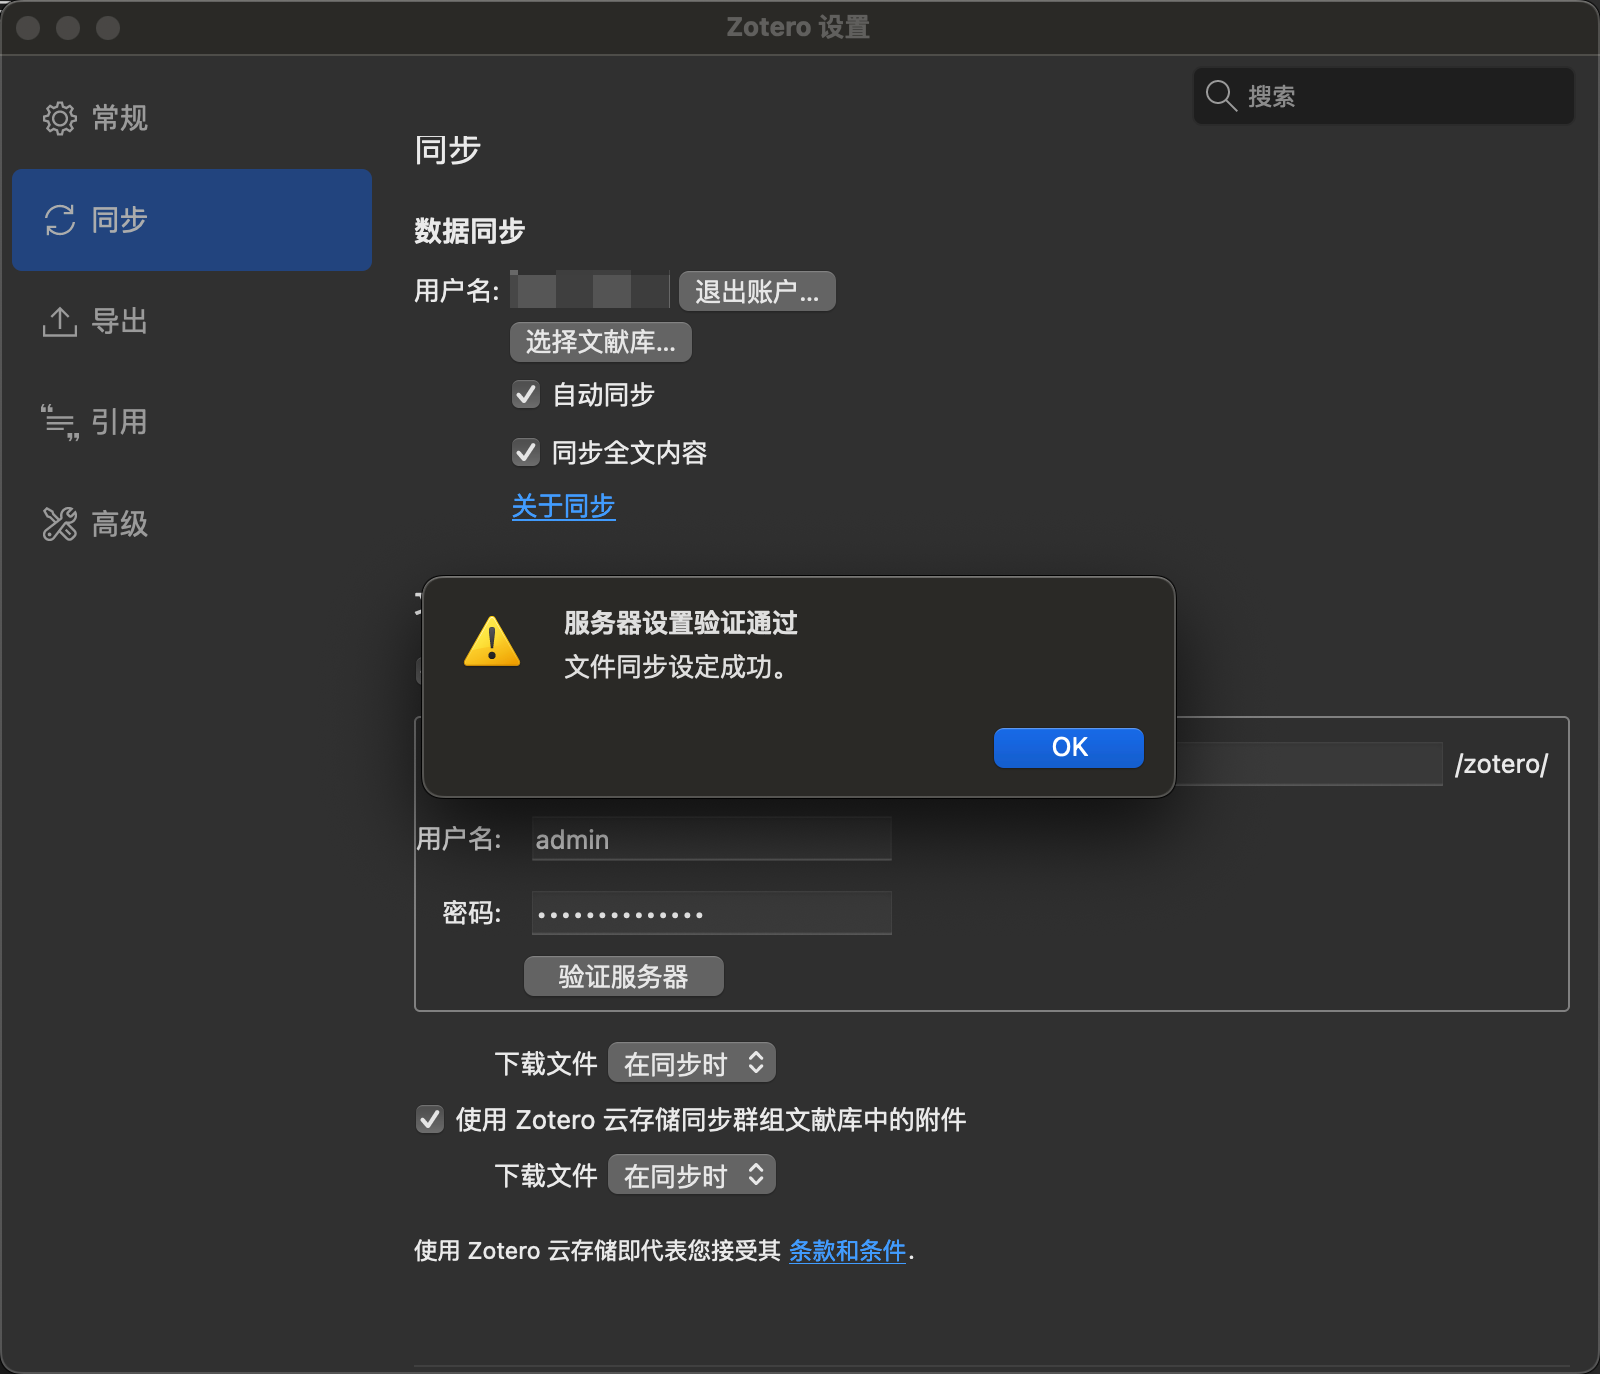Click the gear icon beside 常规

59,118
